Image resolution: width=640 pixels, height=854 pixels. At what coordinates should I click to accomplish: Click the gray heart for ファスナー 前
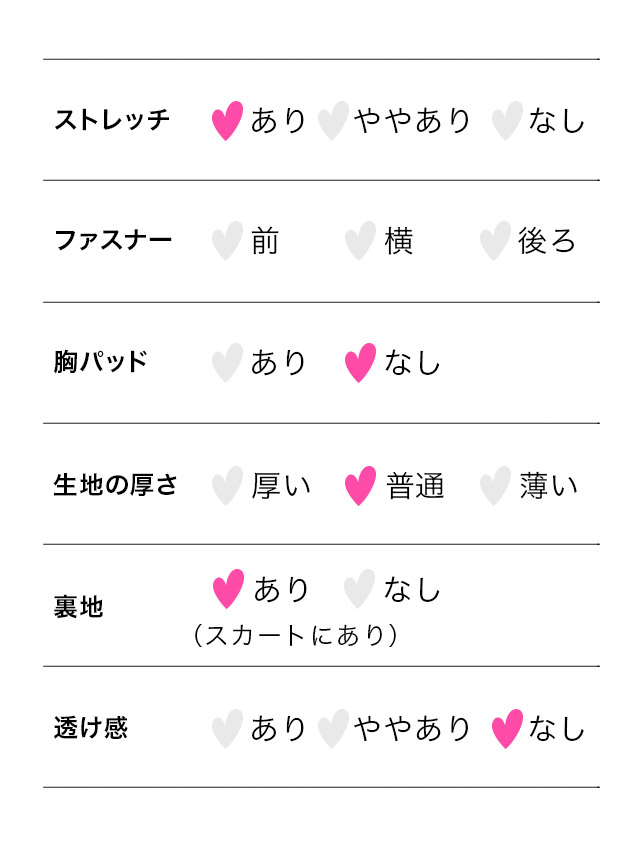pos(228,241)
